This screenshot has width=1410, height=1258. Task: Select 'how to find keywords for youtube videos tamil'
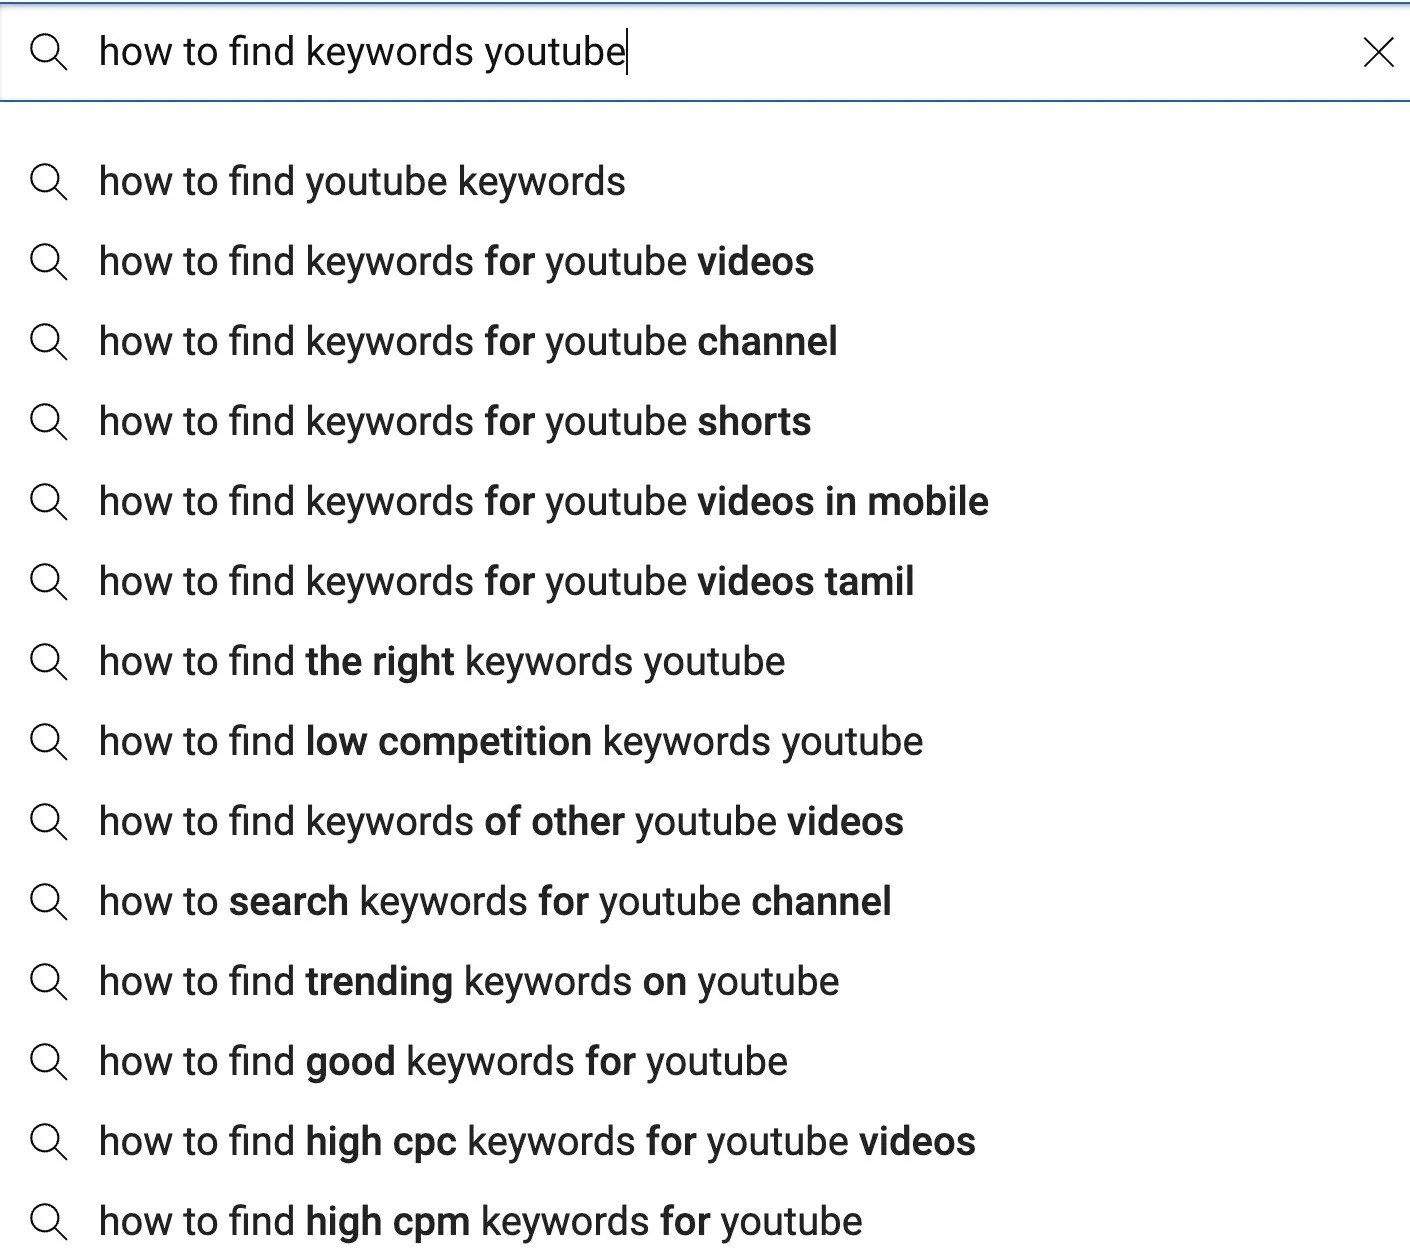[x=505, y=582]
